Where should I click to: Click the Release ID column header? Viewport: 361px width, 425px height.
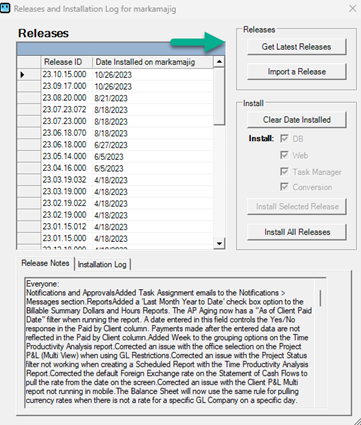[x=66, y=62]
